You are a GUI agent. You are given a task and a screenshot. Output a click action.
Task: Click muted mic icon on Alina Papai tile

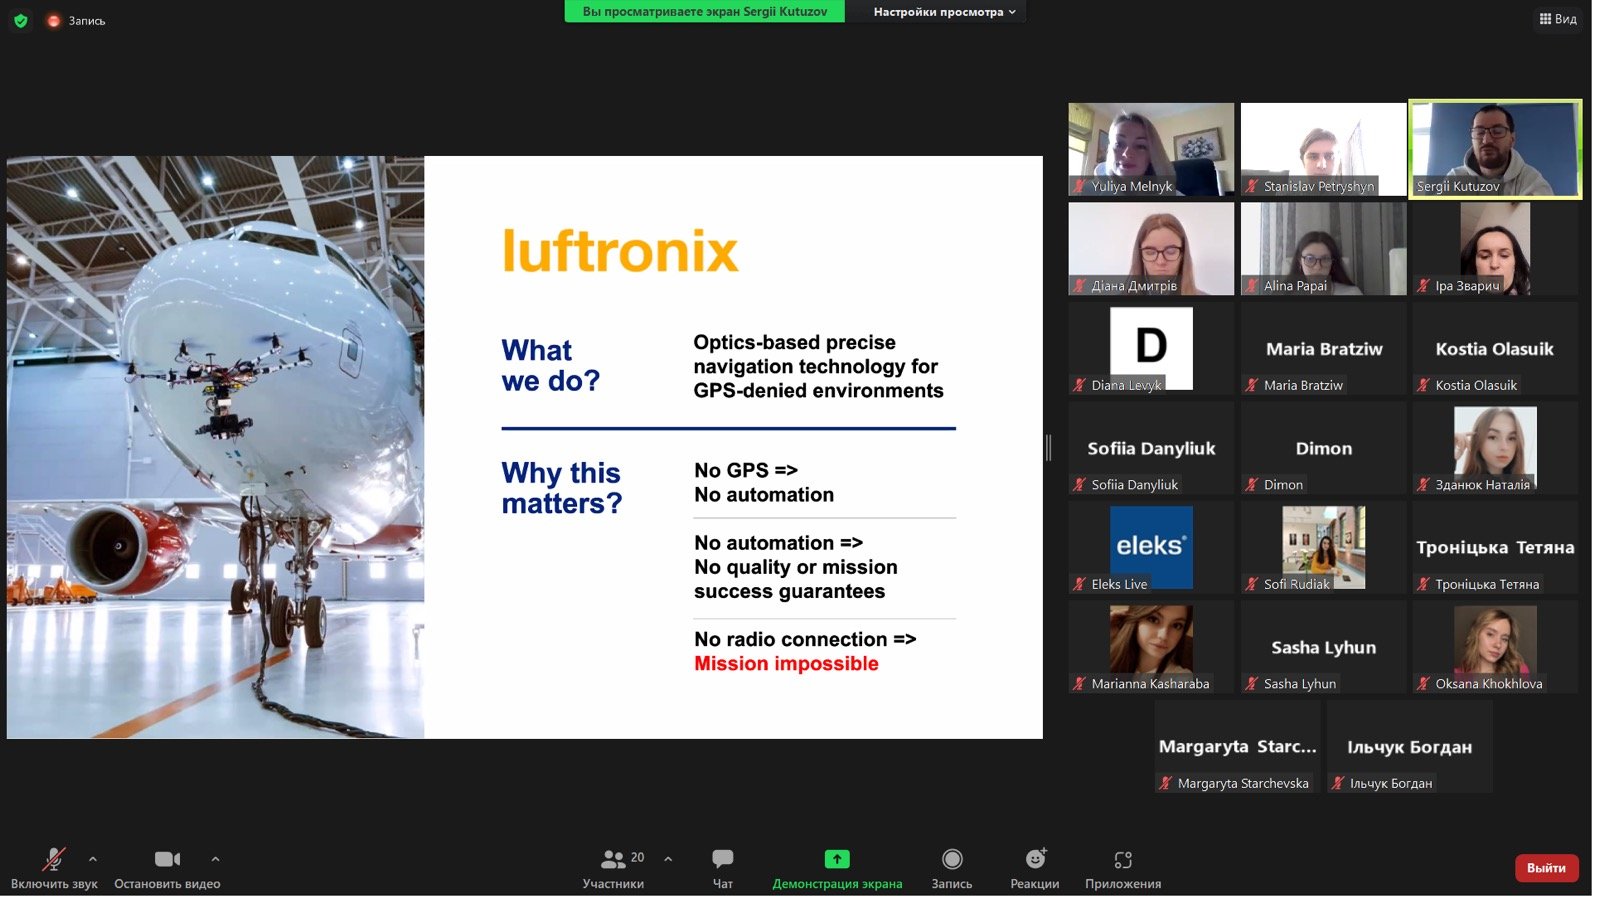[1252, 286]
